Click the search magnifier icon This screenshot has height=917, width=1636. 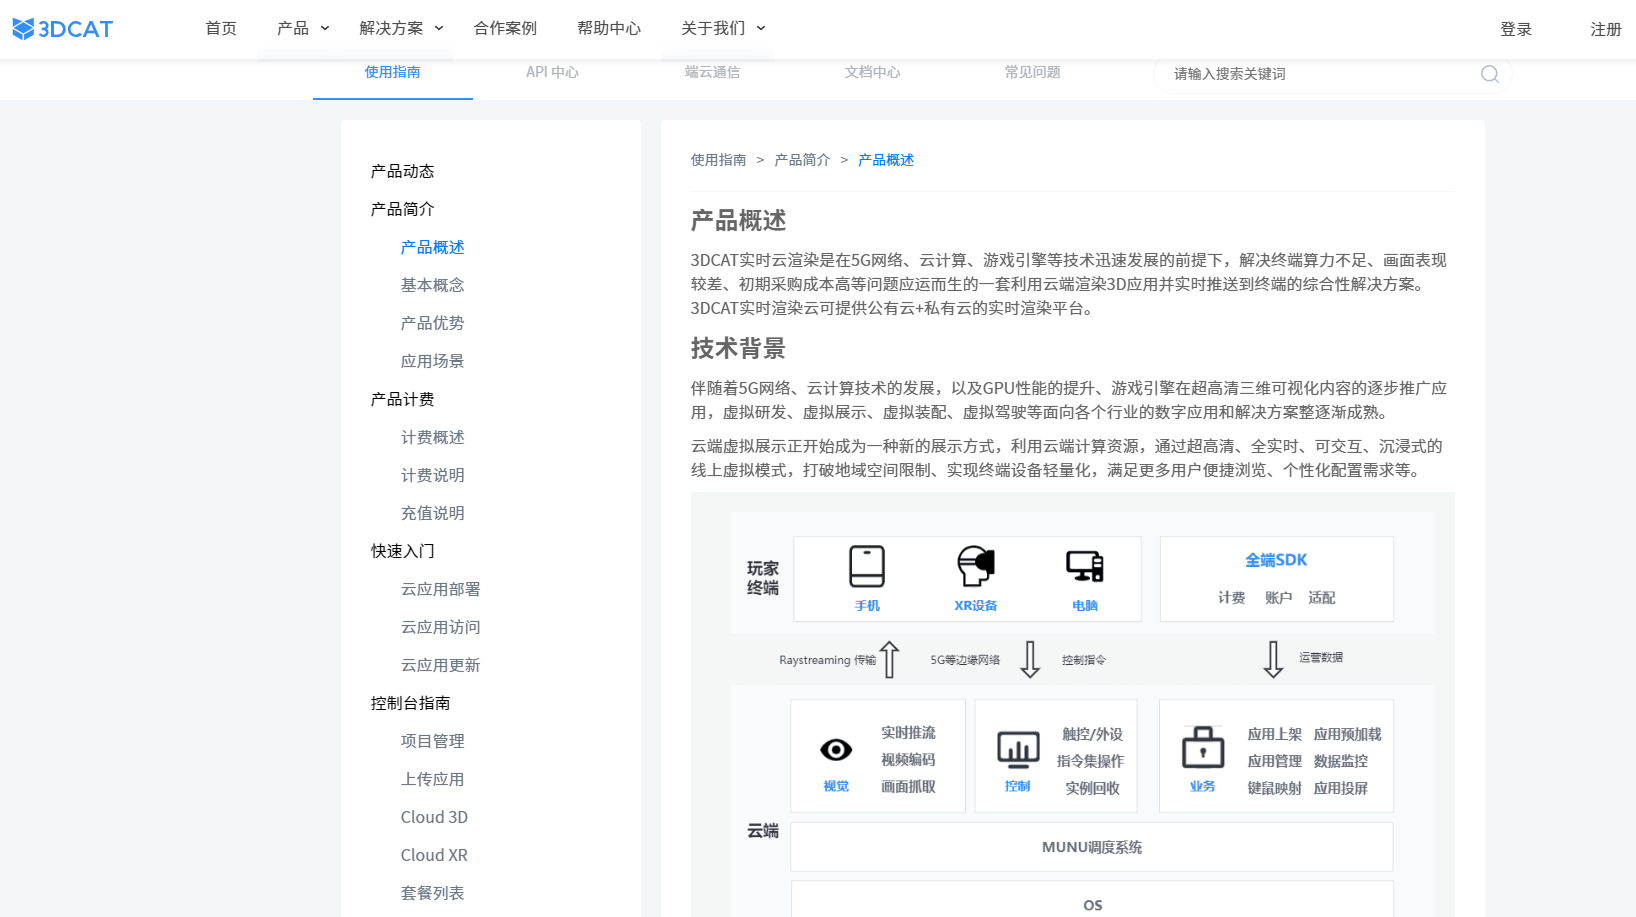(x=1489, y=74)
